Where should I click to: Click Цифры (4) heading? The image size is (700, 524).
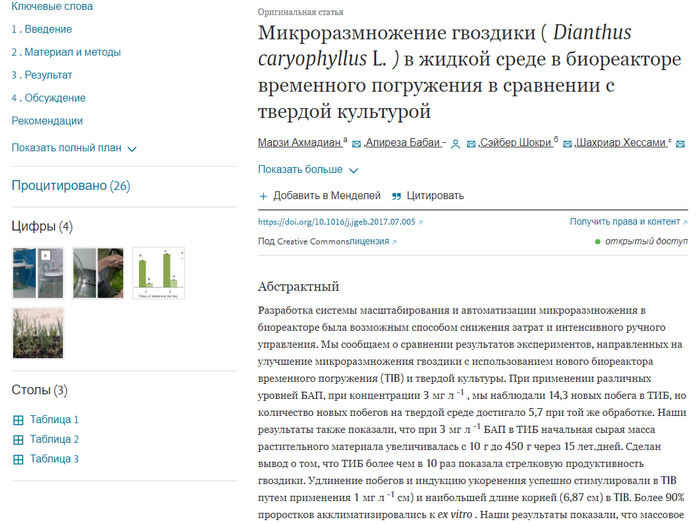click(x=42, y=226)
